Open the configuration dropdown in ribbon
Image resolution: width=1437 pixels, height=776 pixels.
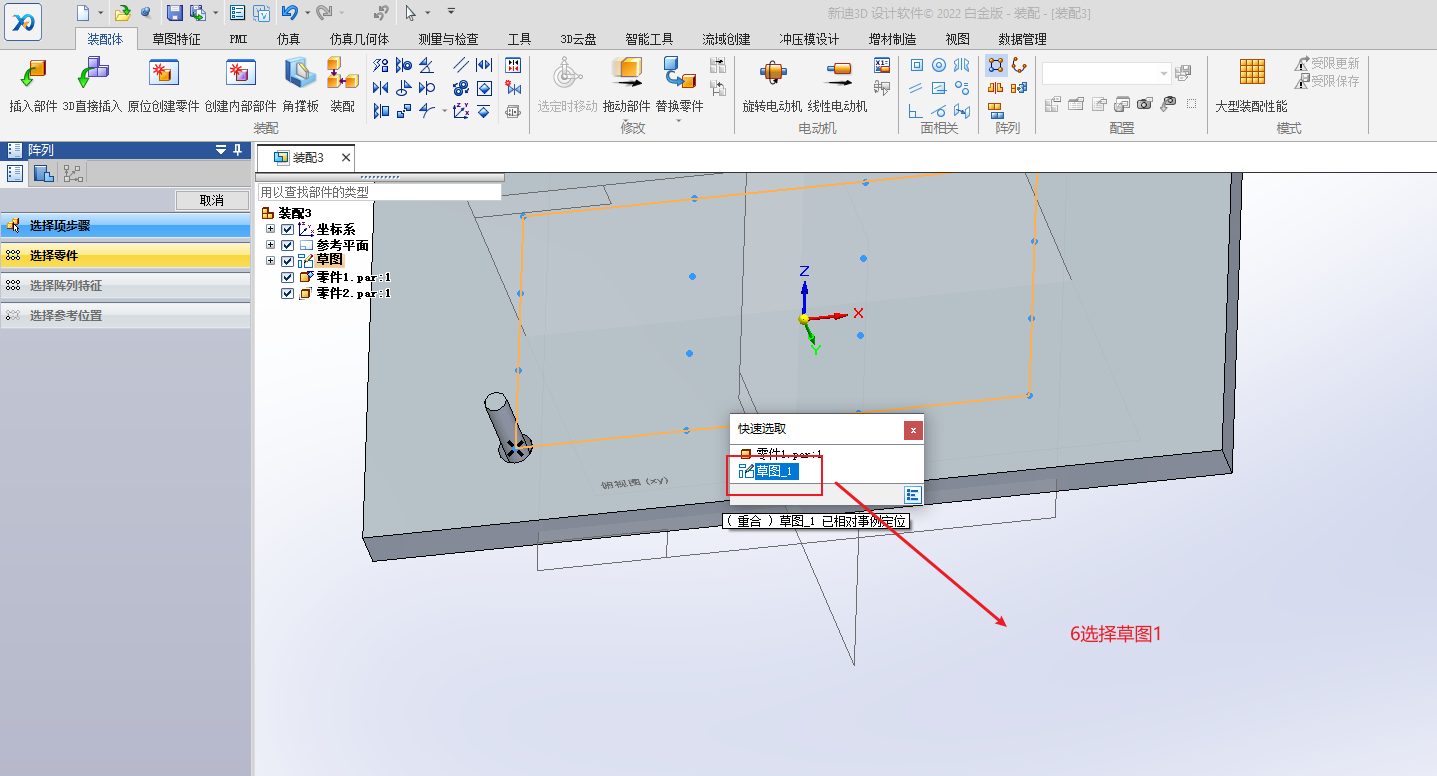(1164, 74)
